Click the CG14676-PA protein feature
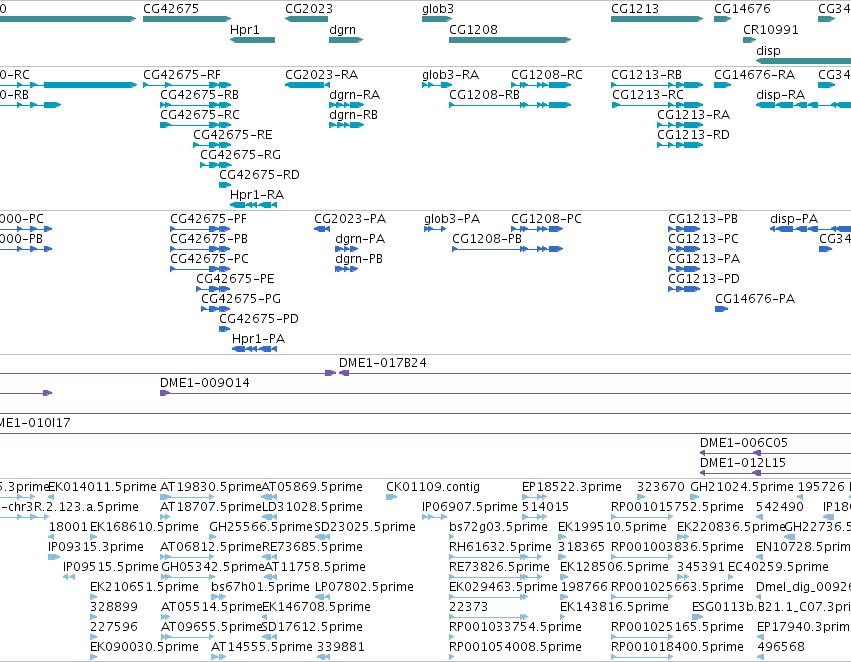Screen dimensions: 851x662 tap(721, 309)
